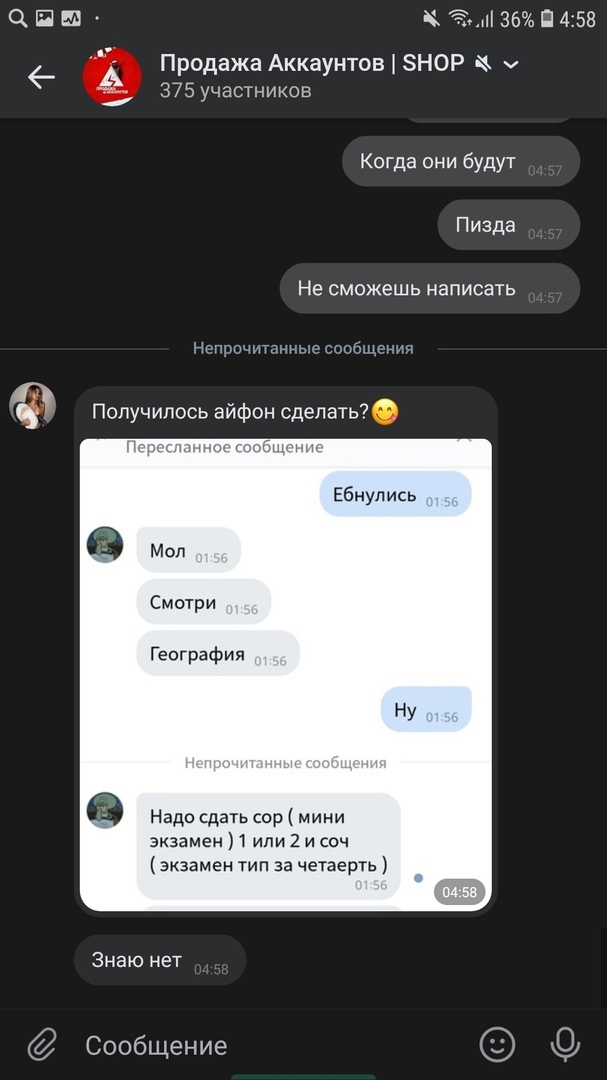Open the 375 участников members list
Screen dimensions: 607x1080
click(x=236, y=91)
